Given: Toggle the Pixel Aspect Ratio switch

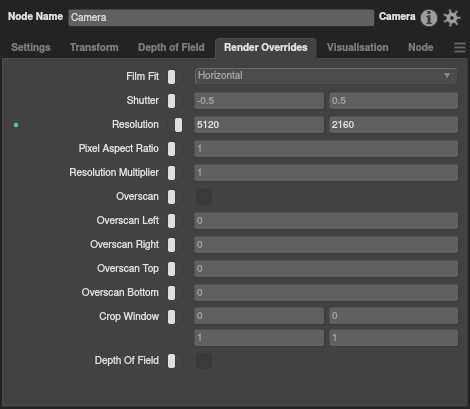Looking at the screenshot, I should (175, 149).
